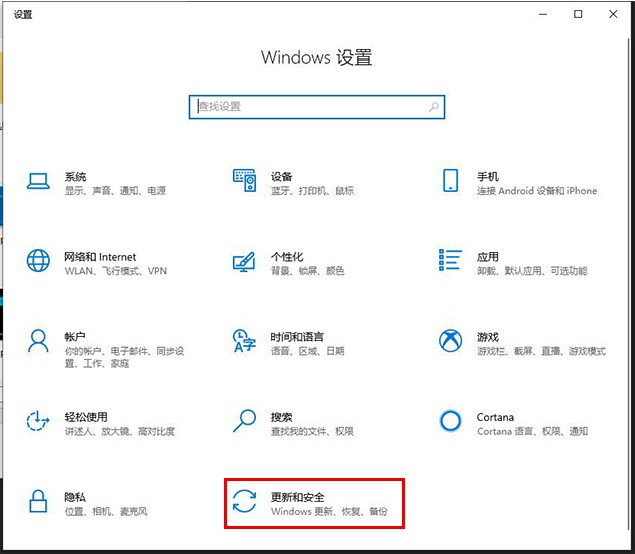635x554 pixels.
Task: Open 网络和 Internet globe icon
Action: coord(39,261)
